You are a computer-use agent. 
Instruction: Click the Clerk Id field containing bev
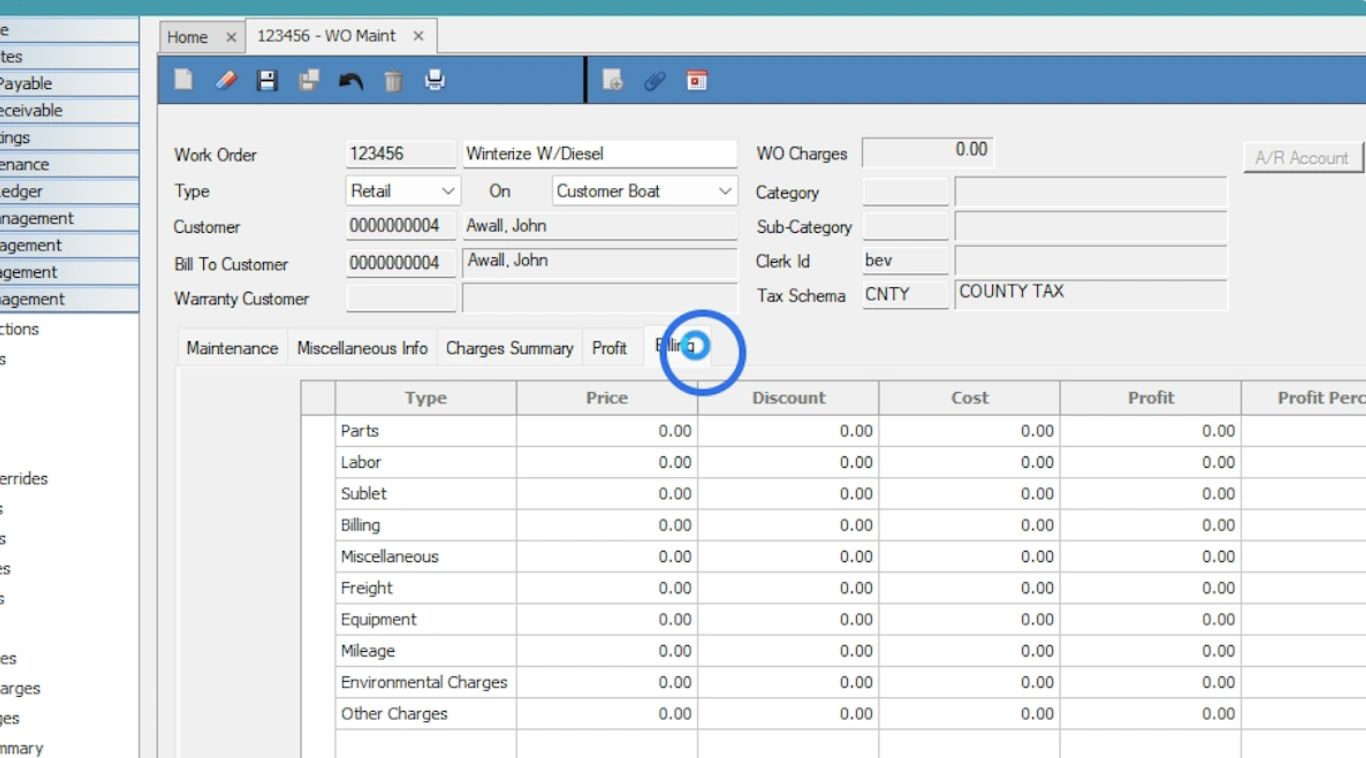click(905, 261)
